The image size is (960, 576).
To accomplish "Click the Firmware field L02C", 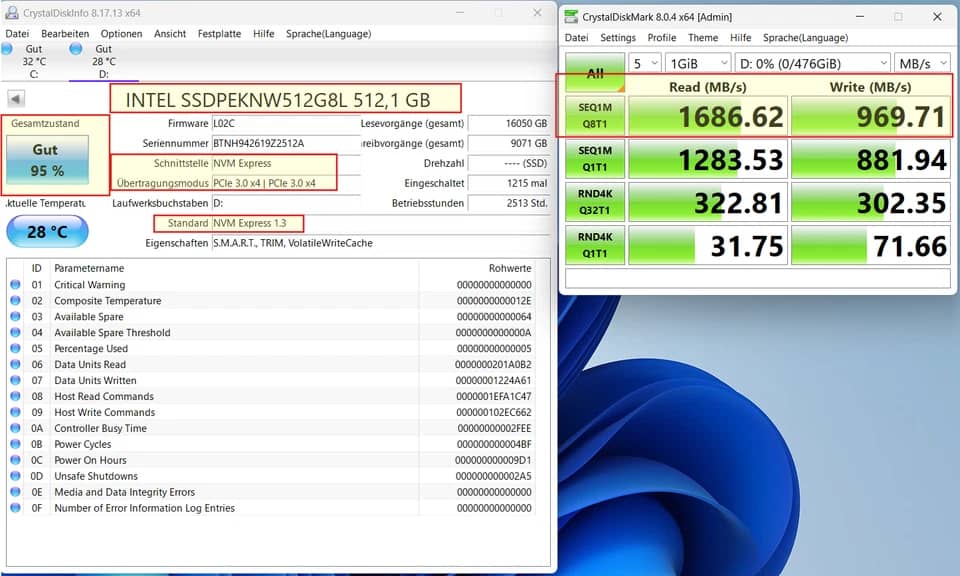I will [x=286, y=123].
